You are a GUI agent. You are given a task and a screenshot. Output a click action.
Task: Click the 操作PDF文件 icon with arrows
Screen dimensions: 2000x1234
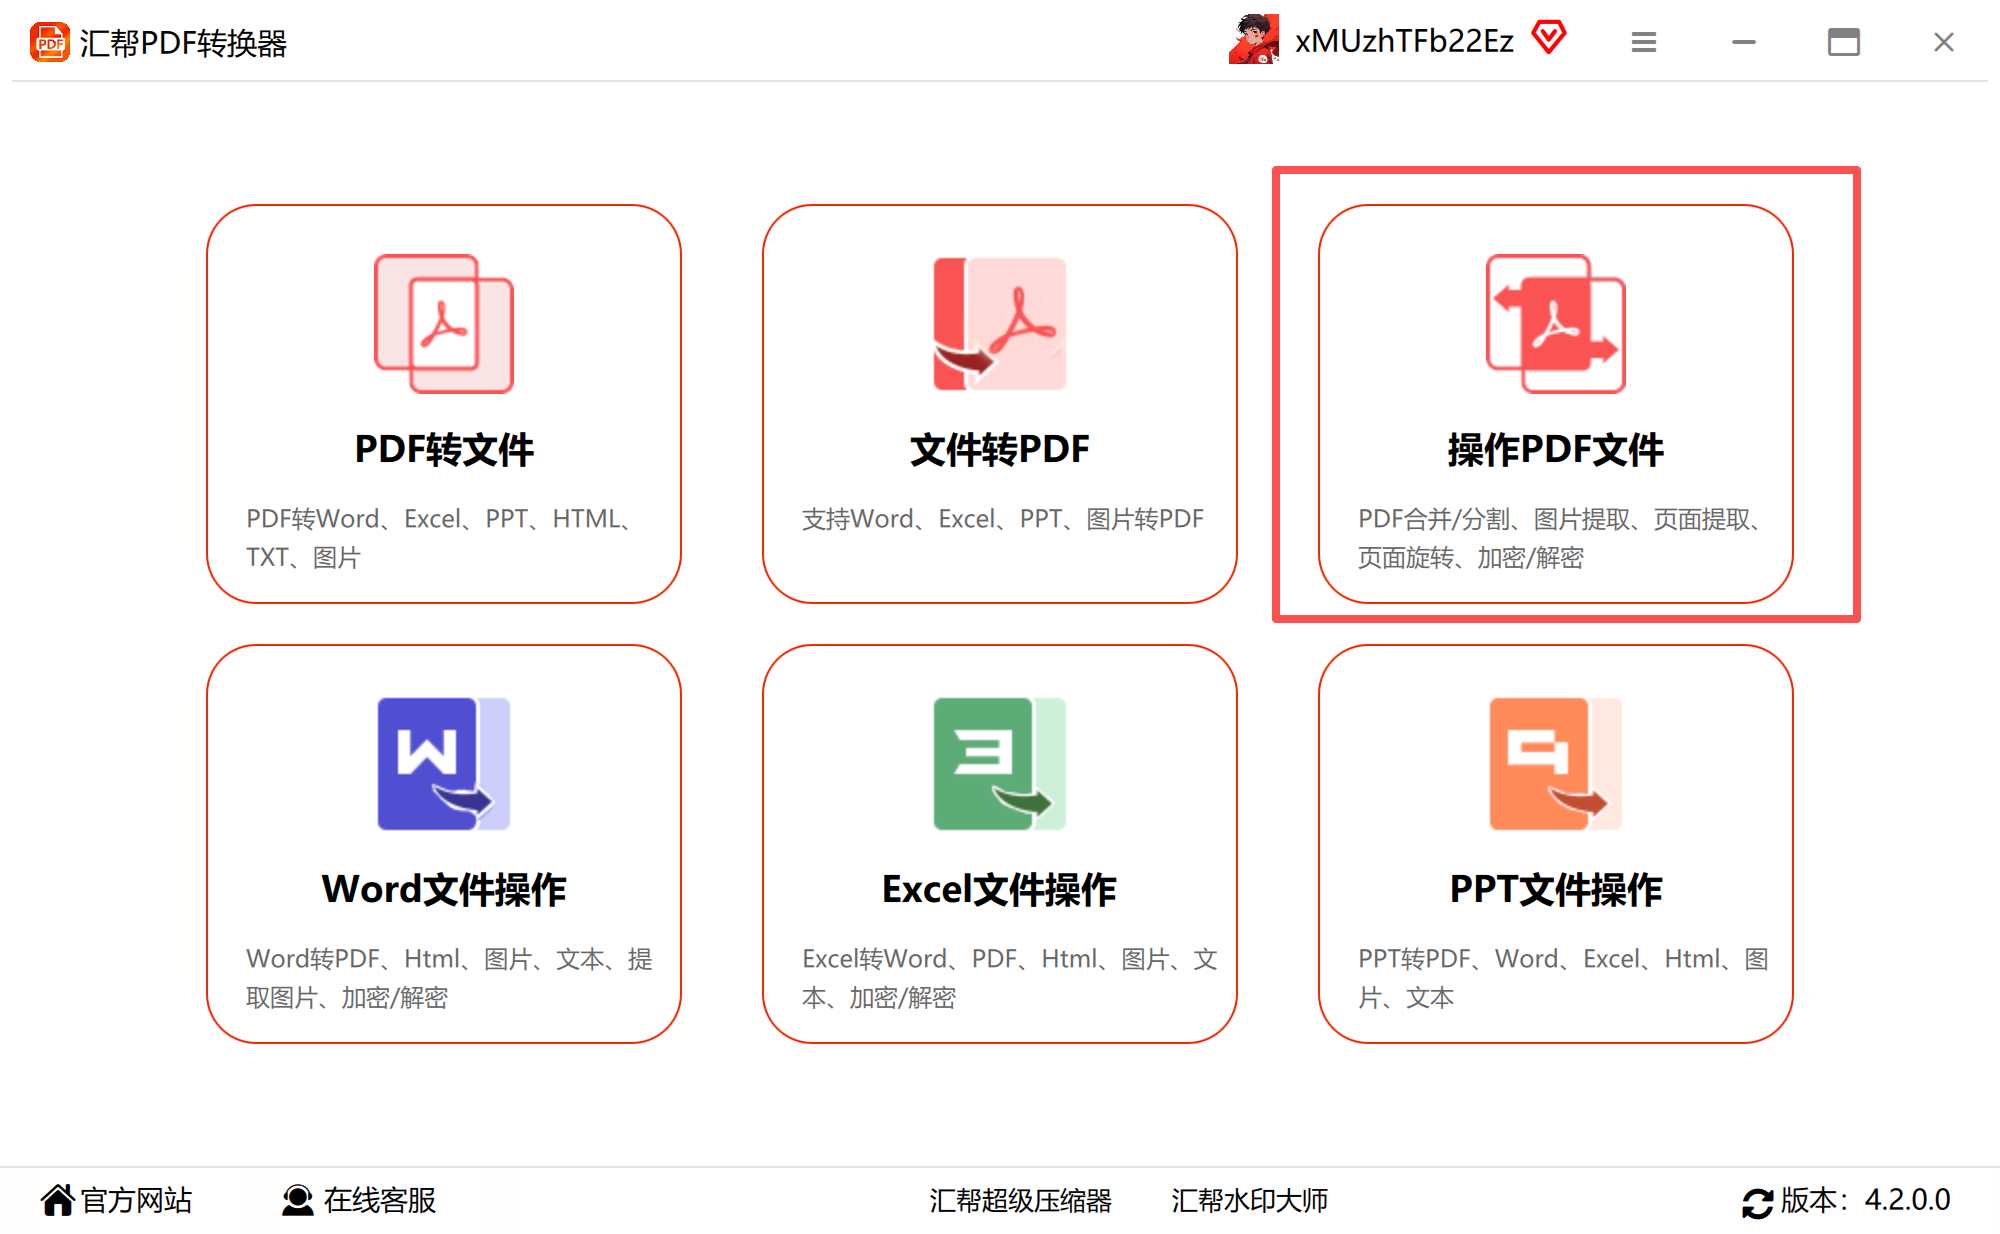pyautogui.click(x=1555, y=323)
